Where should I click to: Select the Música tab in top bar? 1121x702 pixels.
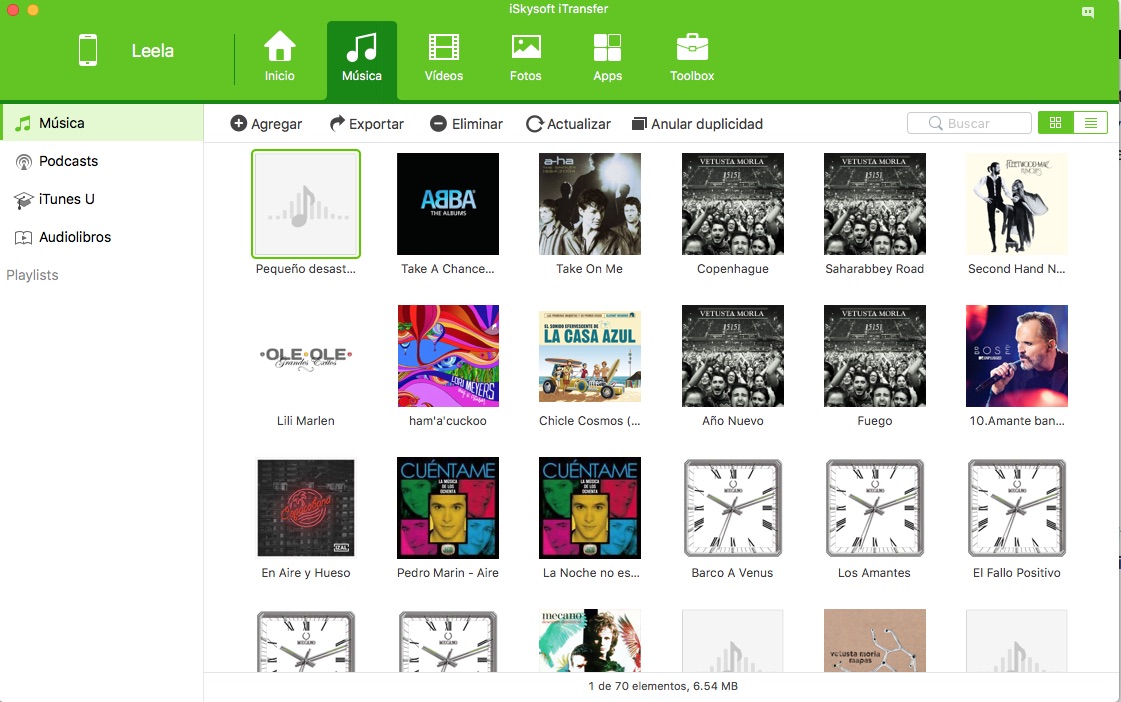point(362,59)
